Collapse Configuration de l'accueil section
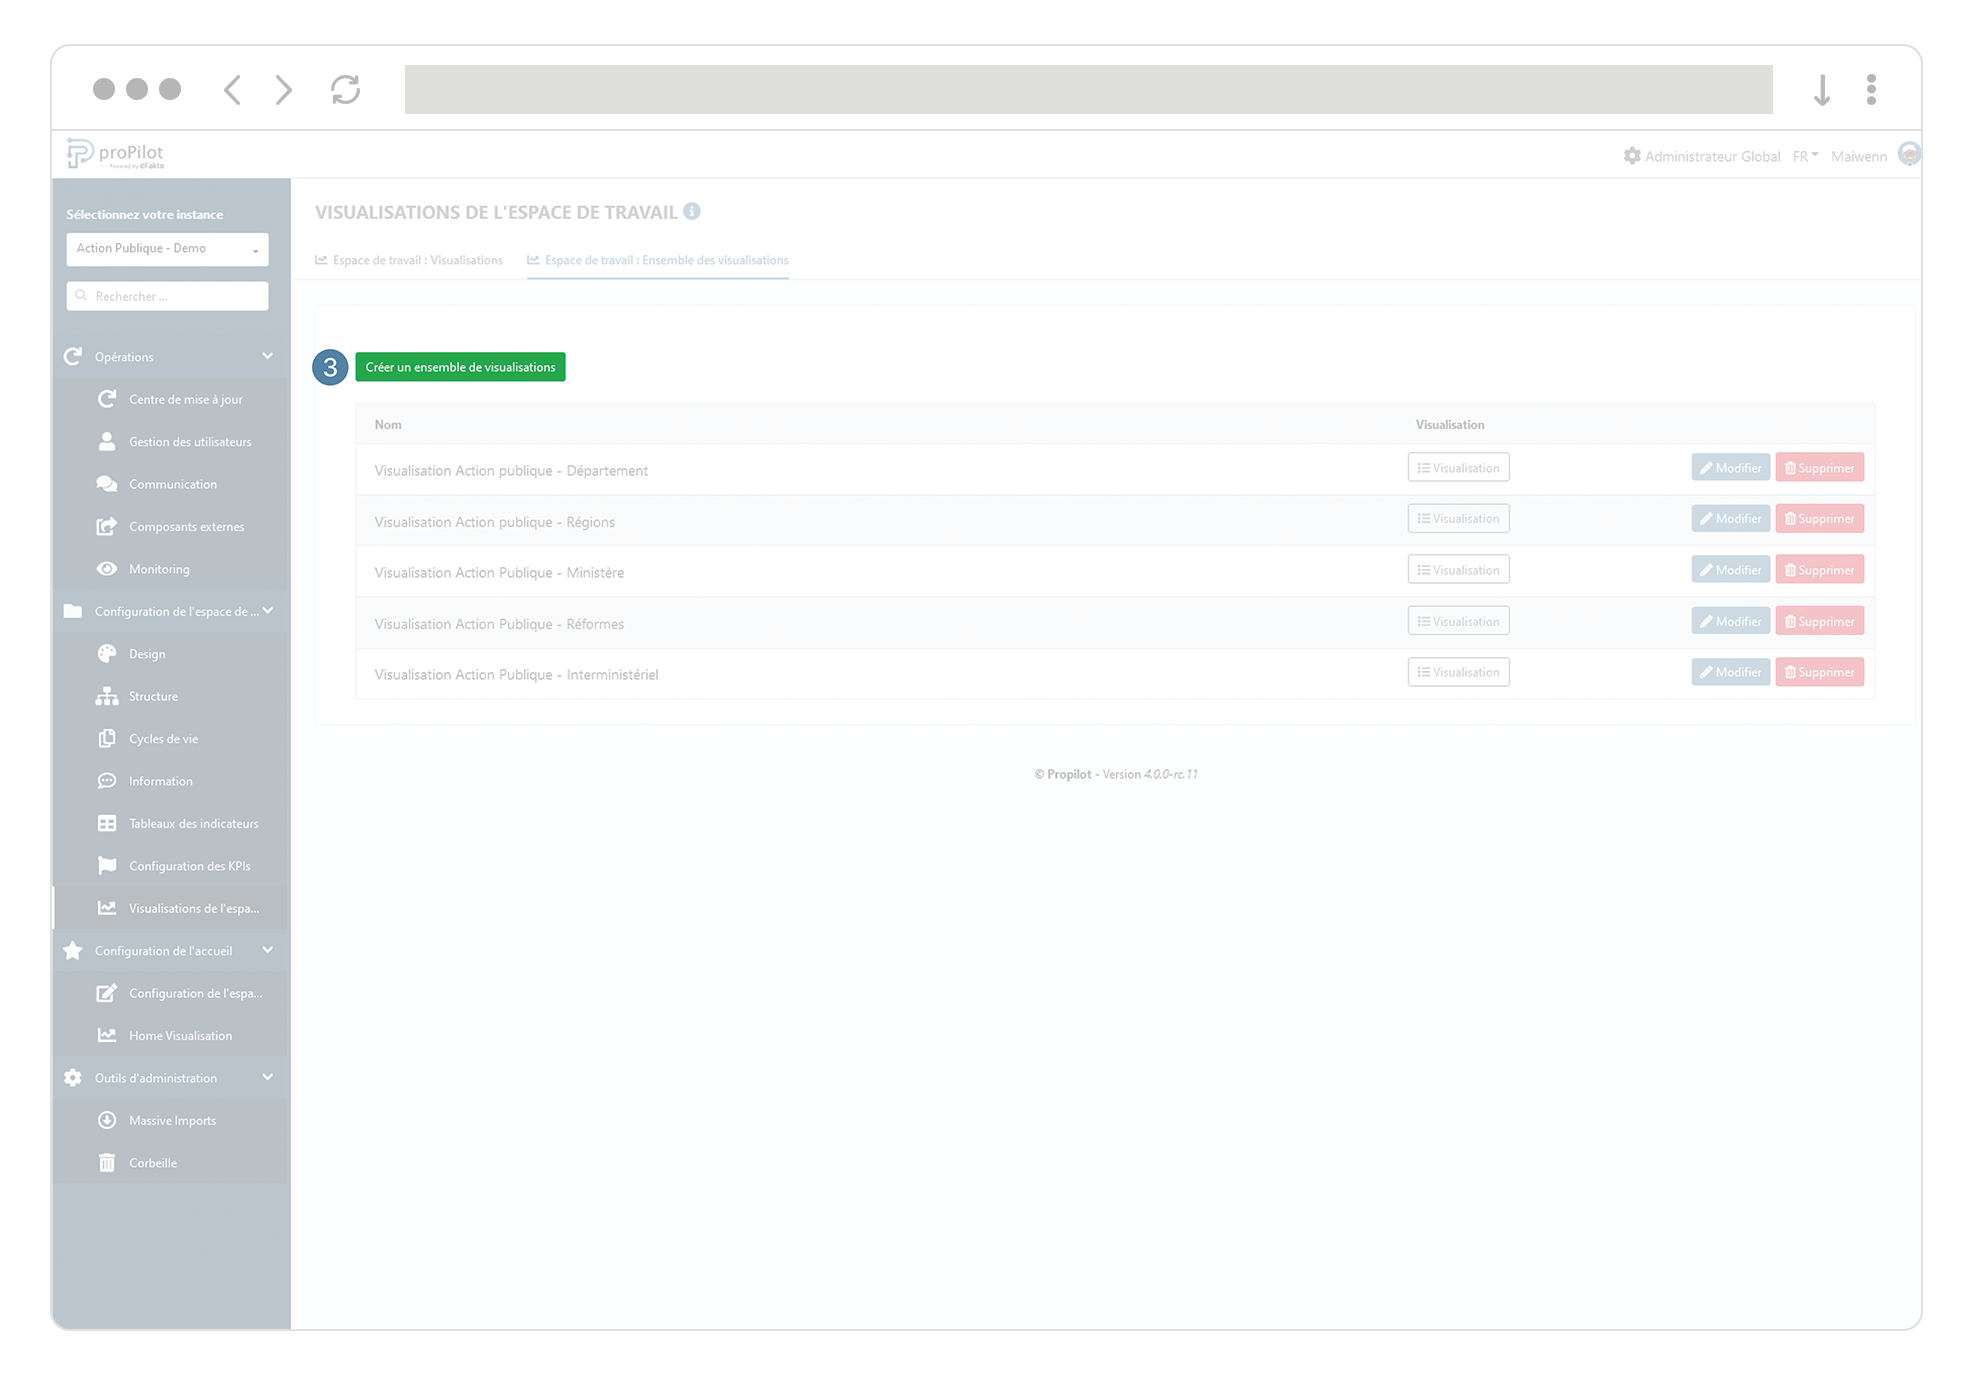The height and width of the screenshot is (1384, 1973). point(267,950)
